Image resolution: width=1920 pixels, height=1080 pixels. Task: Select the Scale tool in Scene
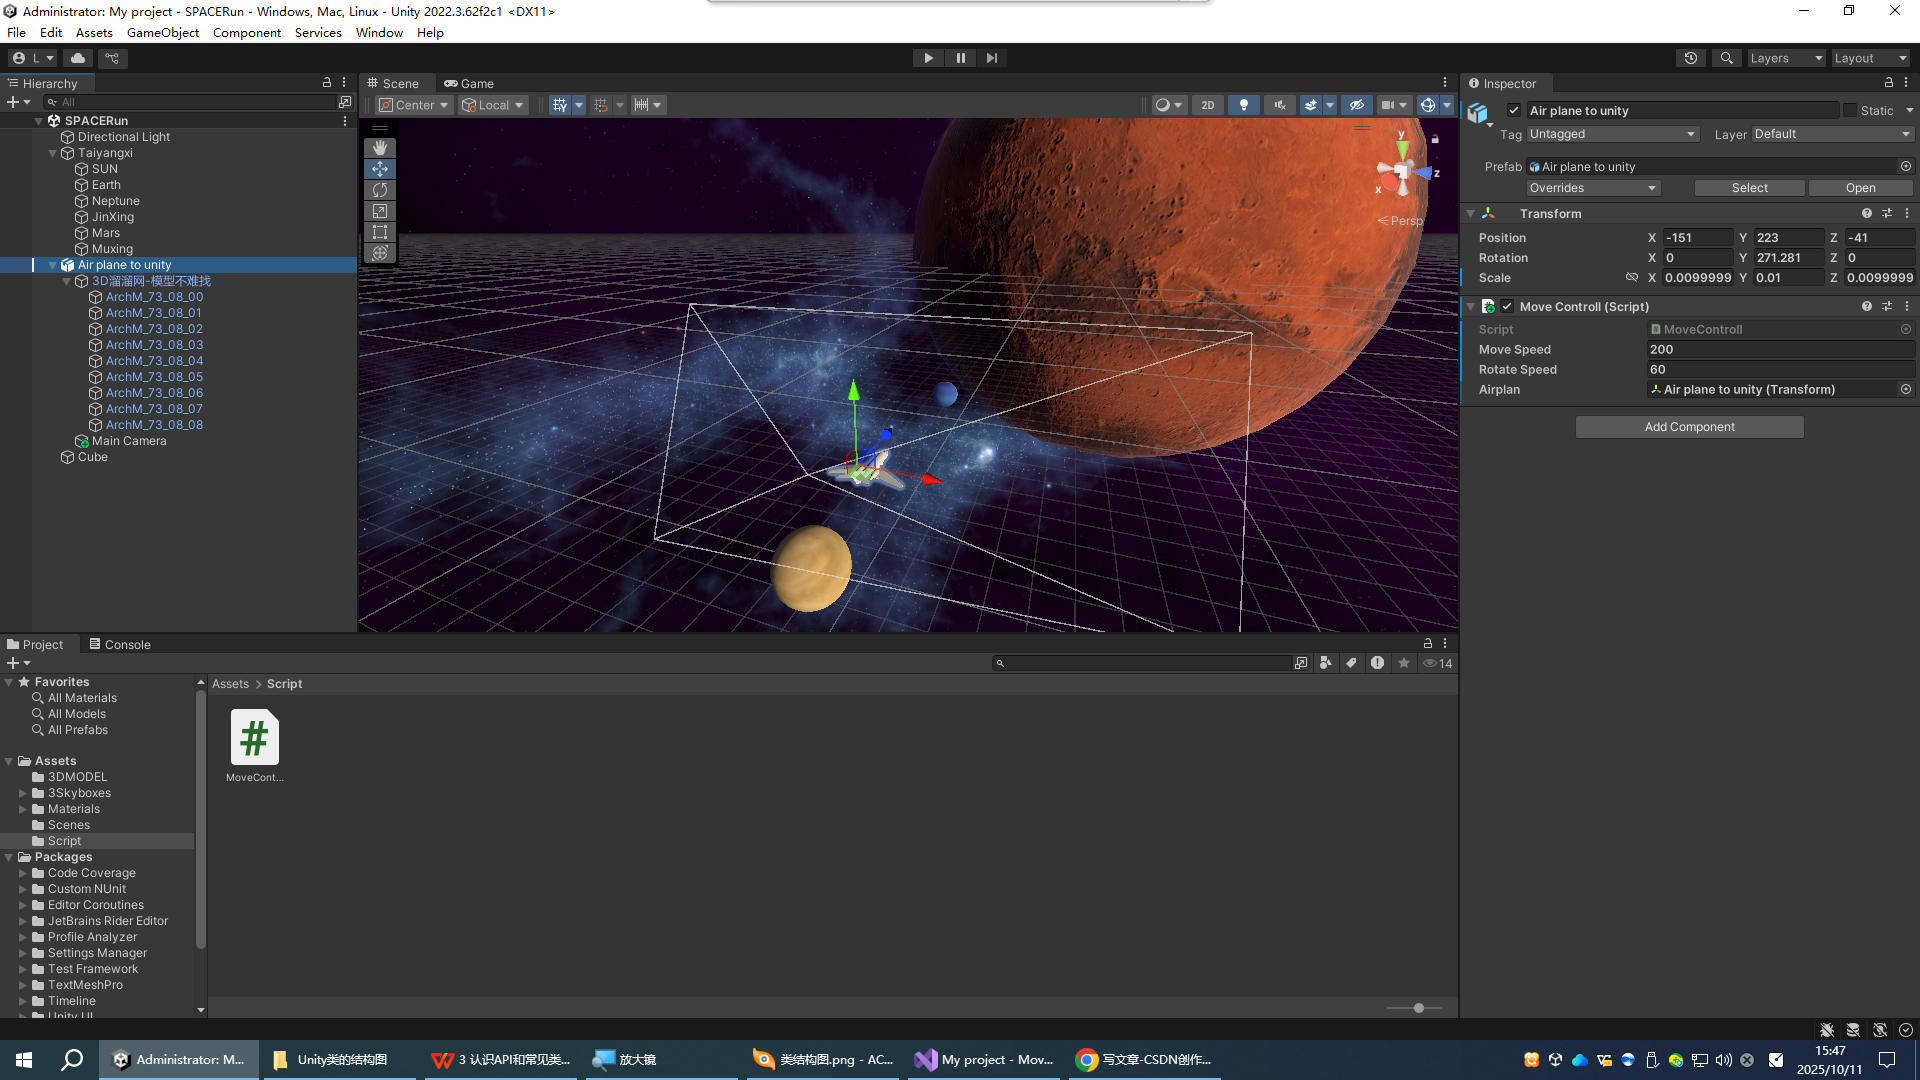(x=380, y=211)
